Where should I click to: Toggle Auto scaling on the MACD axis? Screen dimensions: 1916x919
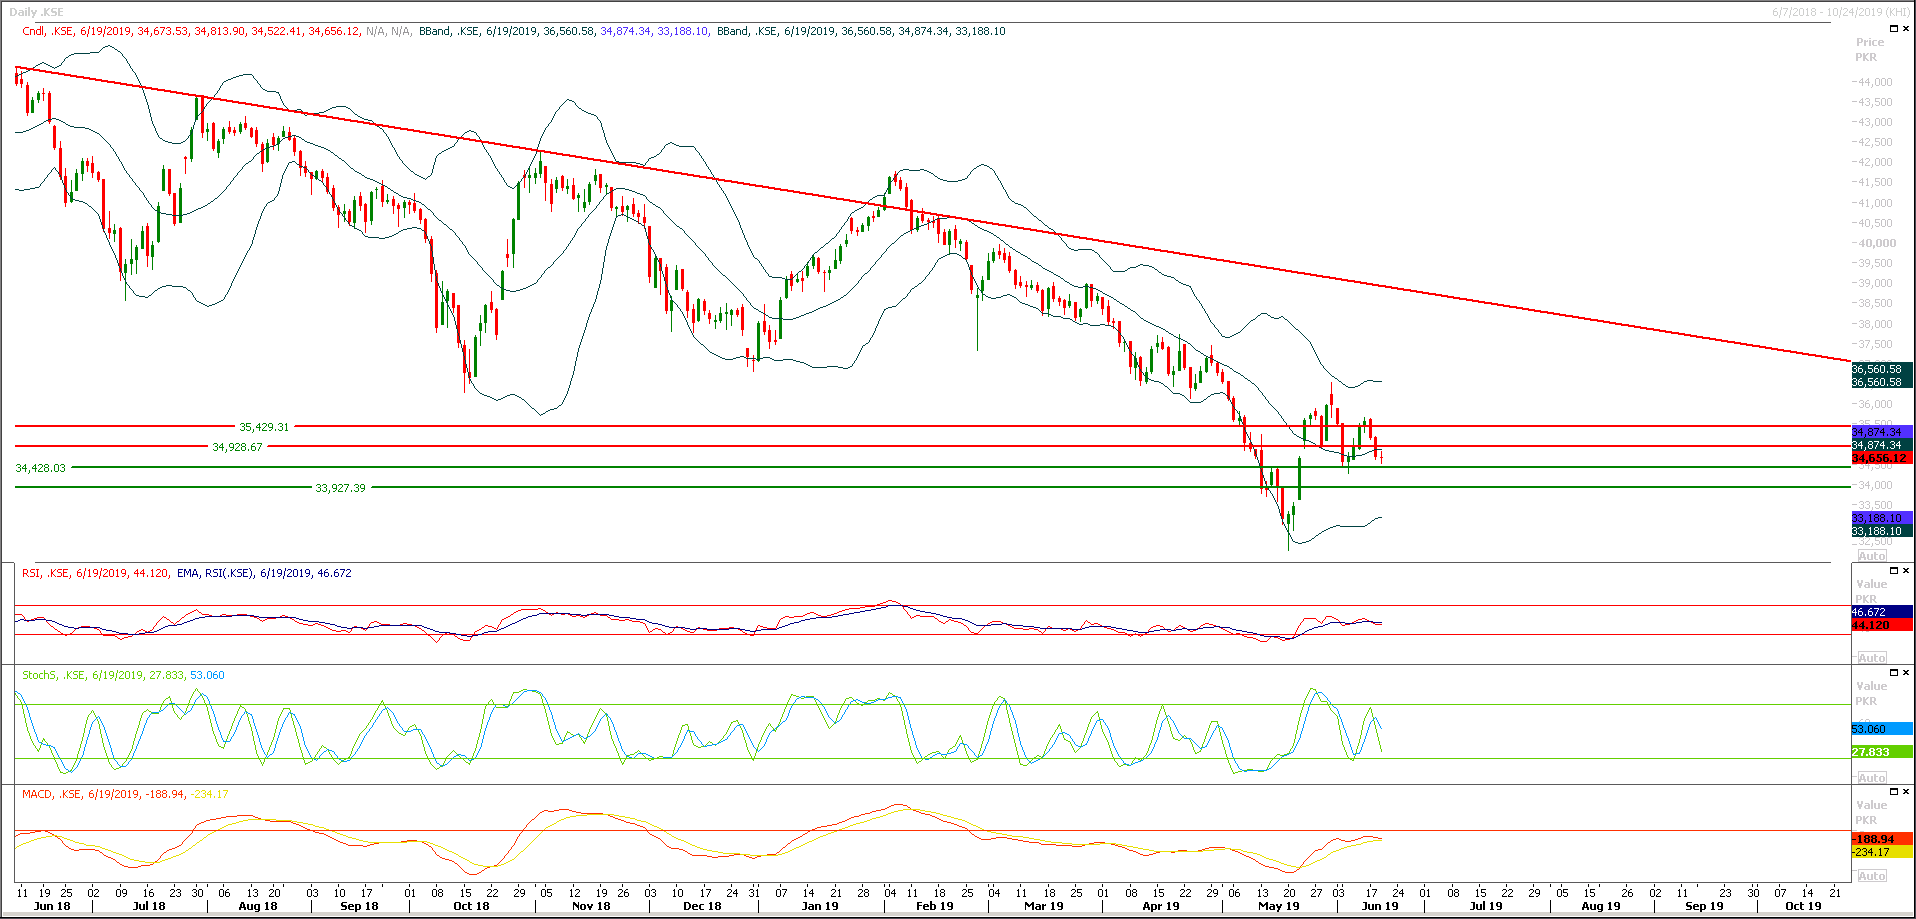coord(1871,875)
